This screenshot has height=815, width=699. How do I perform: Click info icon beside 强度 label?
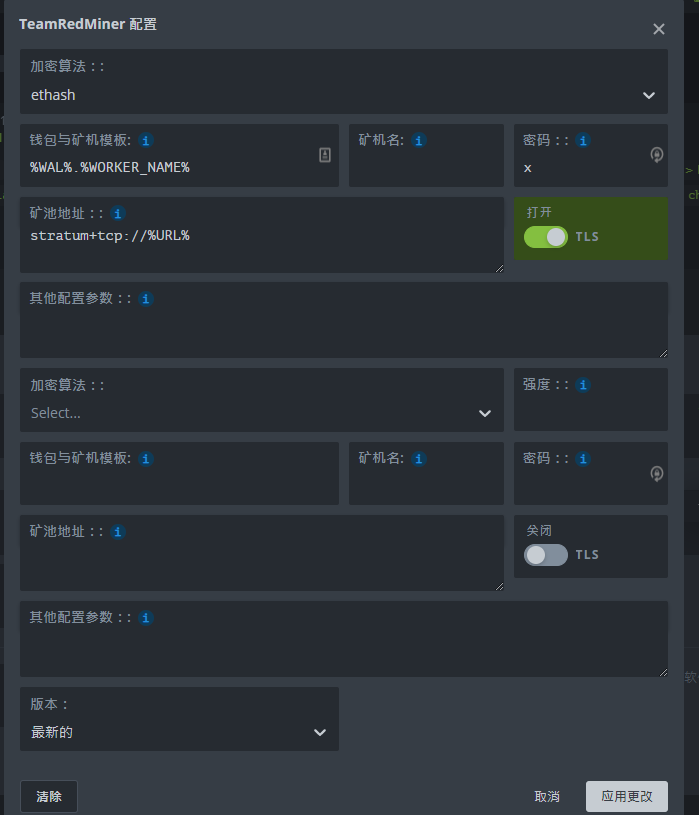583,385
